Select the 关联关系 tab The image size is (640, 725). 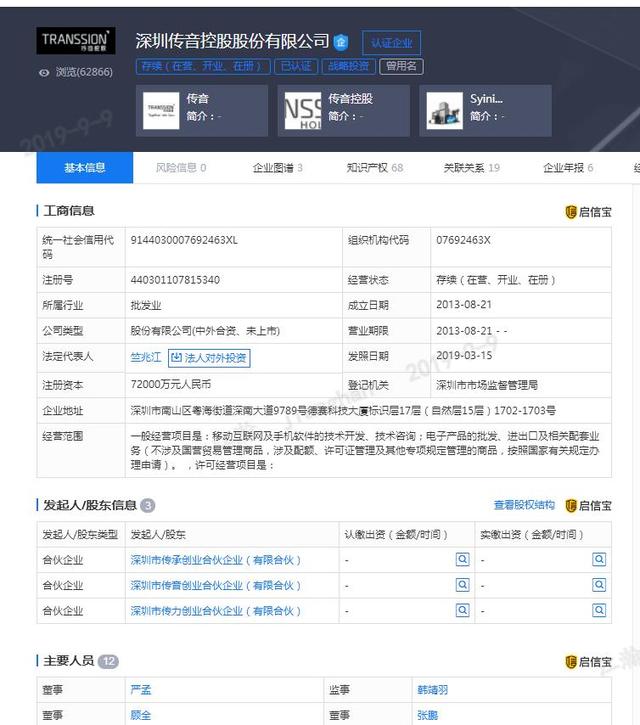coord(472,168)
